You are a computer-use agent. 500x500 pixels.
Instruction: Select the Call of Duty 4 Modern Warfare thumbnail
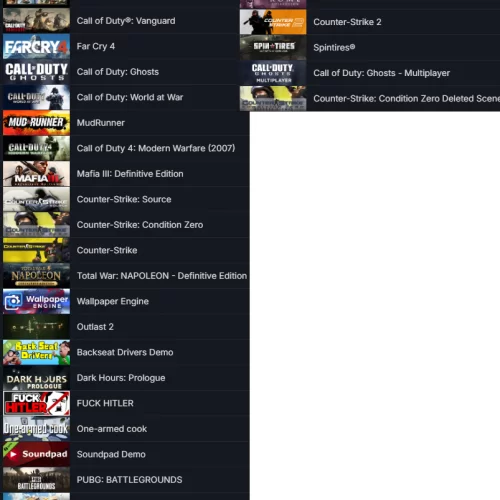coord(36,148)
